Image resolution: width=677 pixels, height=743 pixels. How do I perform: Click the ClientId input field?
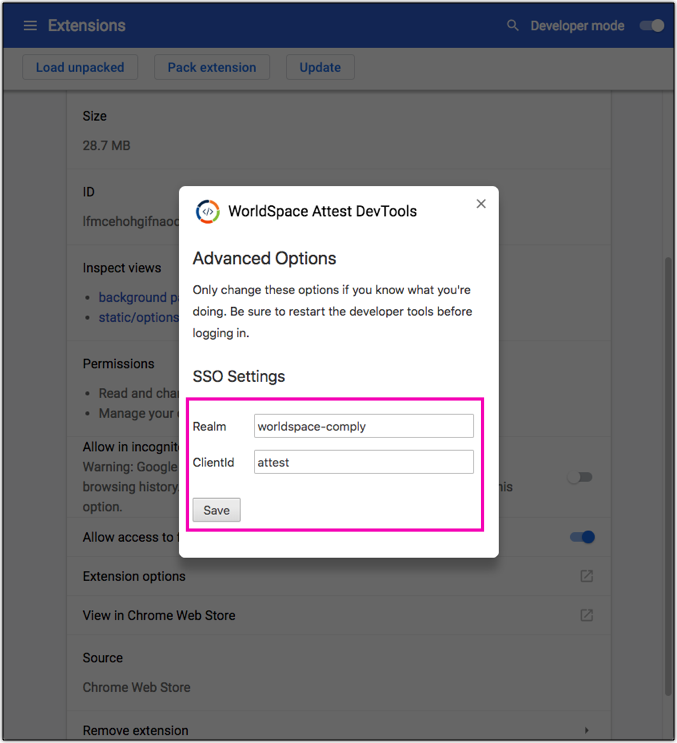(364, 462)
